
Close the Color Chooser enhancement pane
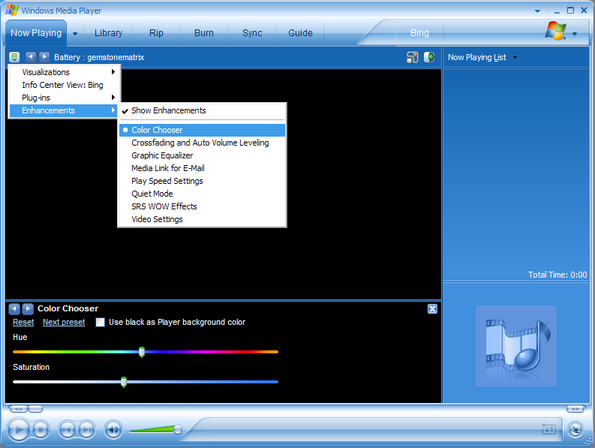tap(432, 309)
